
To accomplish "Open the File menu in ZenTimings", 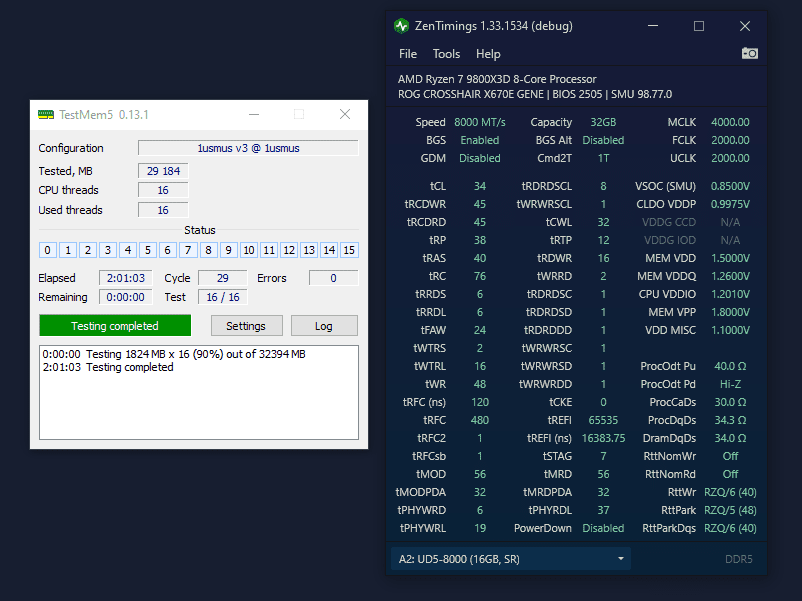I will click(408, 54).
